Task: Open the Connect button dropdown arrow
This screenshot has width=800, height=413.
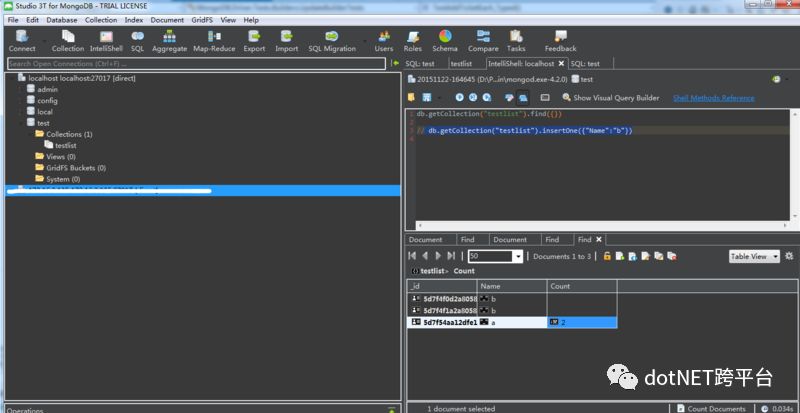Action: pyautogui.click(x=44, y=40)
